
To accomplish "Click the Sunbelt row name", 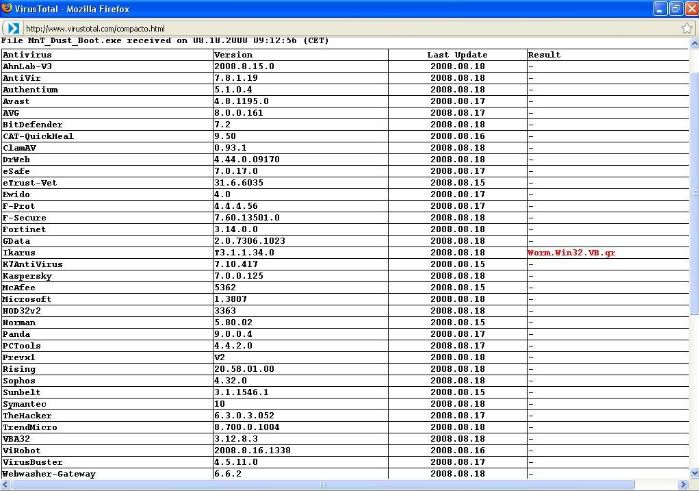I will 21,392.
